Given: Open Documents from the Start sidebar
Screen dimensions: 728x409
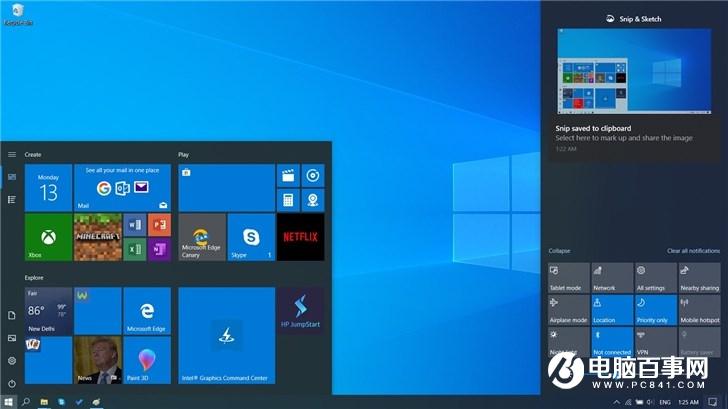Looking at the screenshot, I should click(x=12, y=315).
